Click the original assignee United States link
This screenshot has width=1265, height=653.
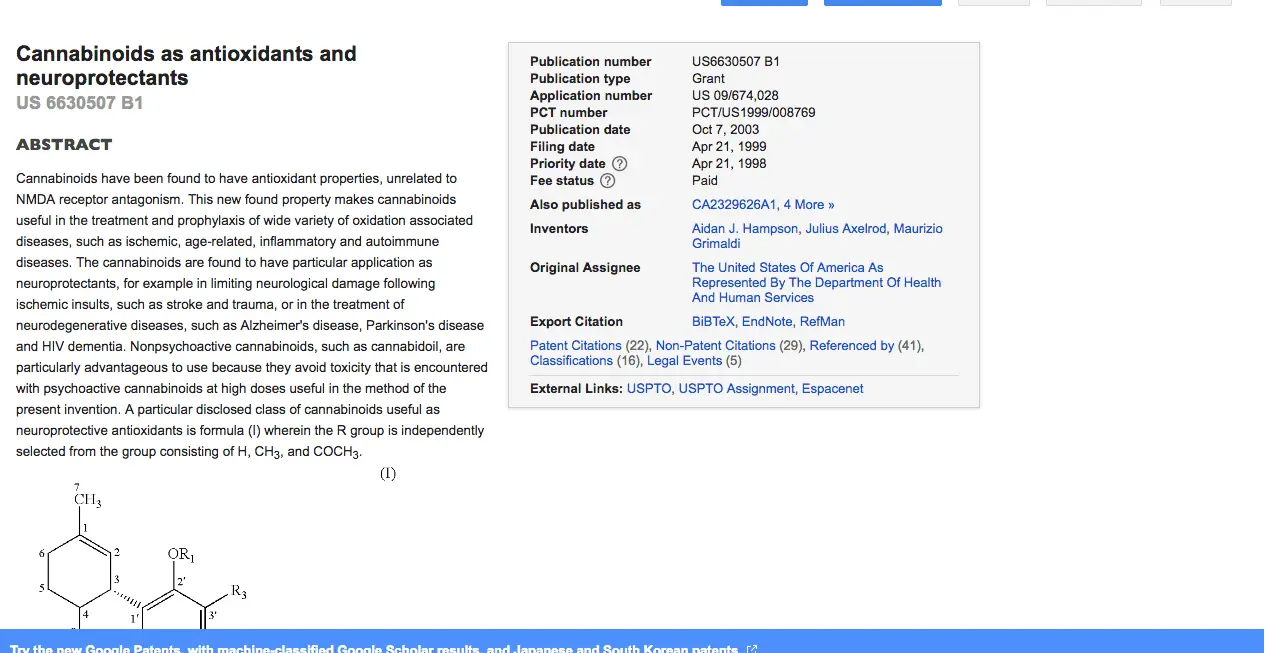coord(816,282)
